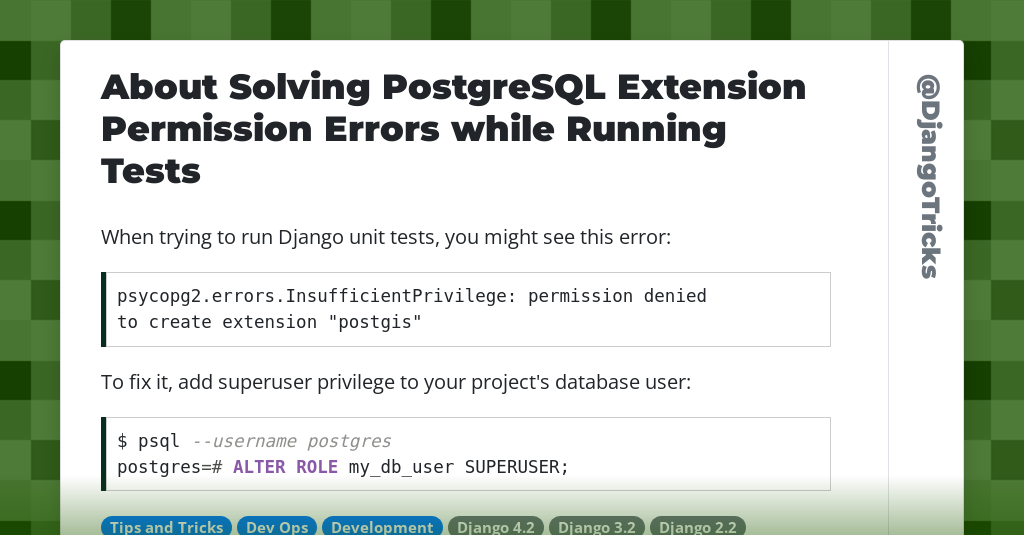Open the Tips and Tricks tag
1024x535 pixels.
point(167,527)
